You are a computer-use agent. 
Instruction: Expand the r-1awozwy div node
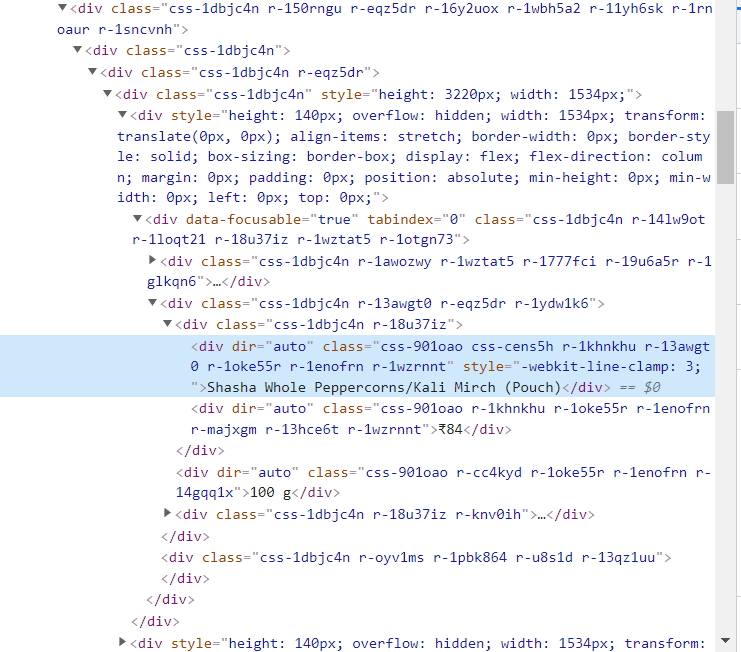(152, 260)
